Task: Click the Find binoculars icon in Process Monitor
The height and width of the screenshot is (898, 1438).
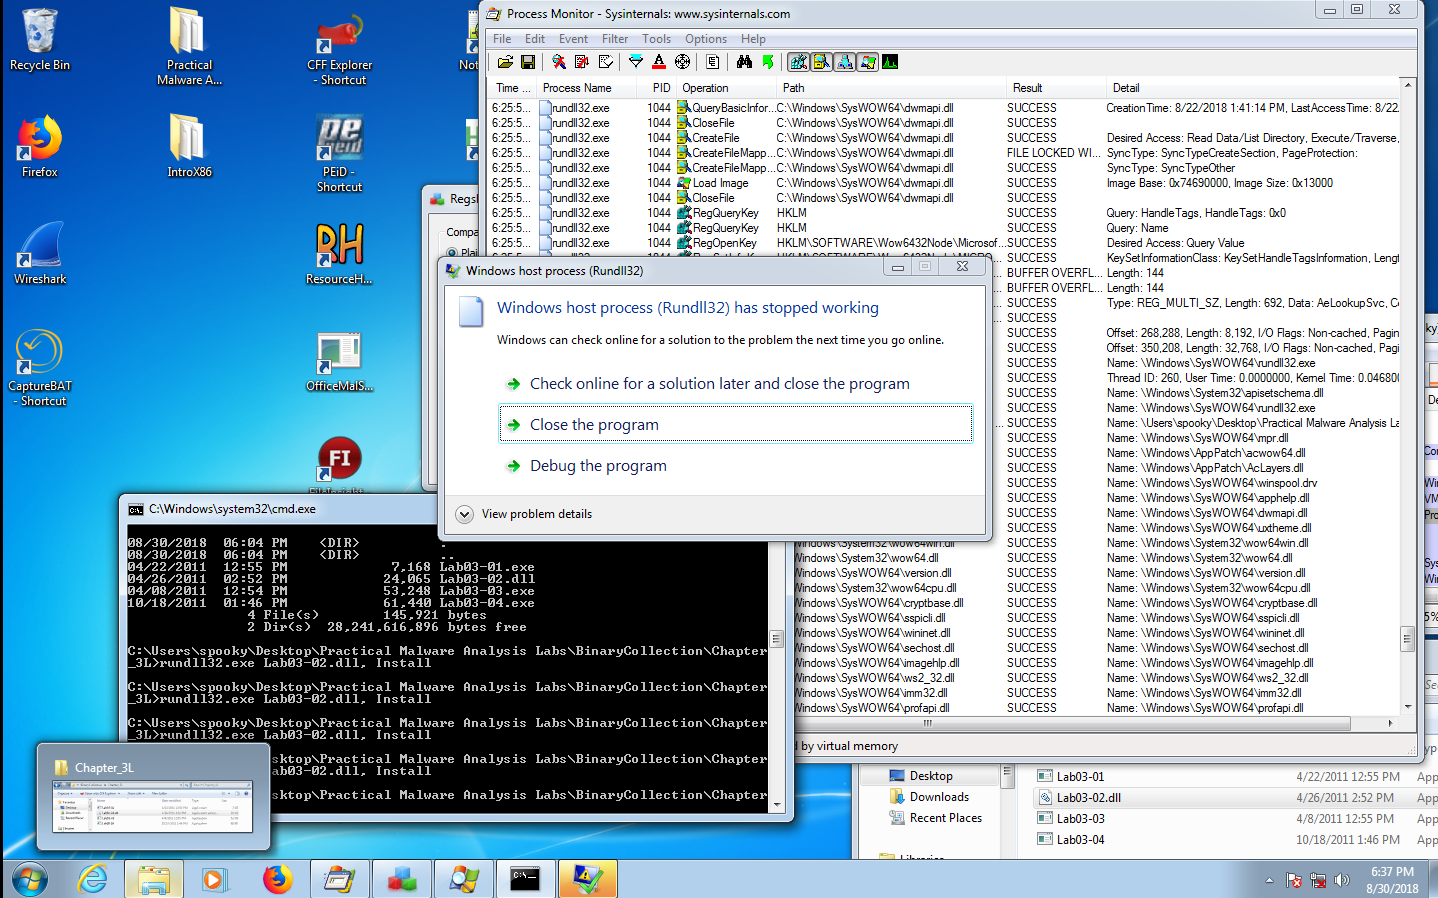Action: tap(744, 62)
